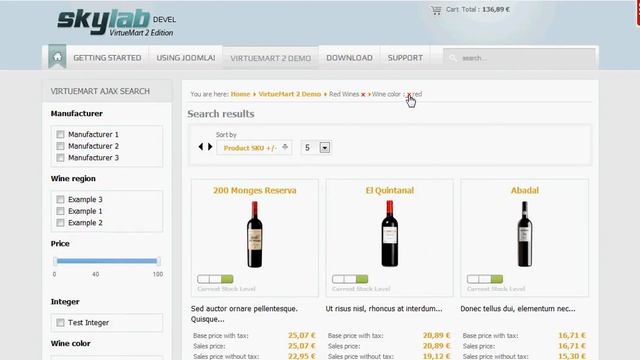This screenshot has width=640, height=360.
Task: Remove the Red Wines filter x
Action: click(363, 94)
